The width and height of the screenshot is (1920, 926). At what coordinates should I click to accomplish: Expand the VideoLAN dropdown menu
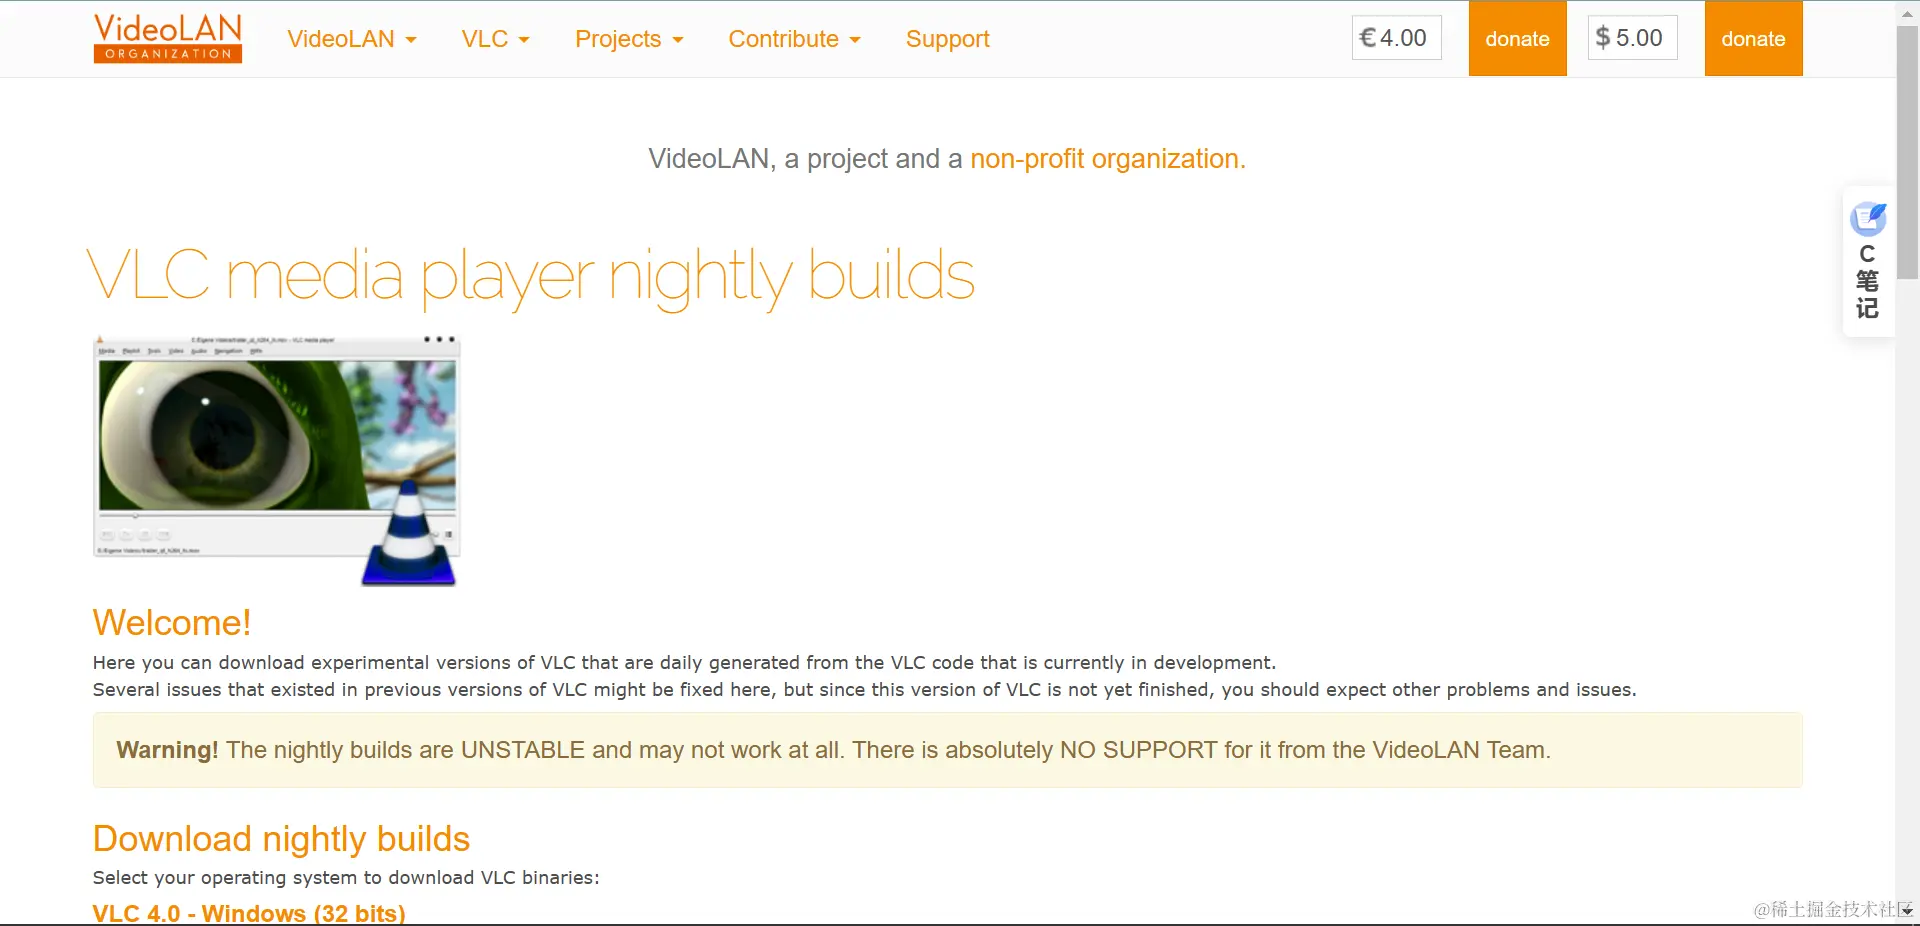point(352,39)
